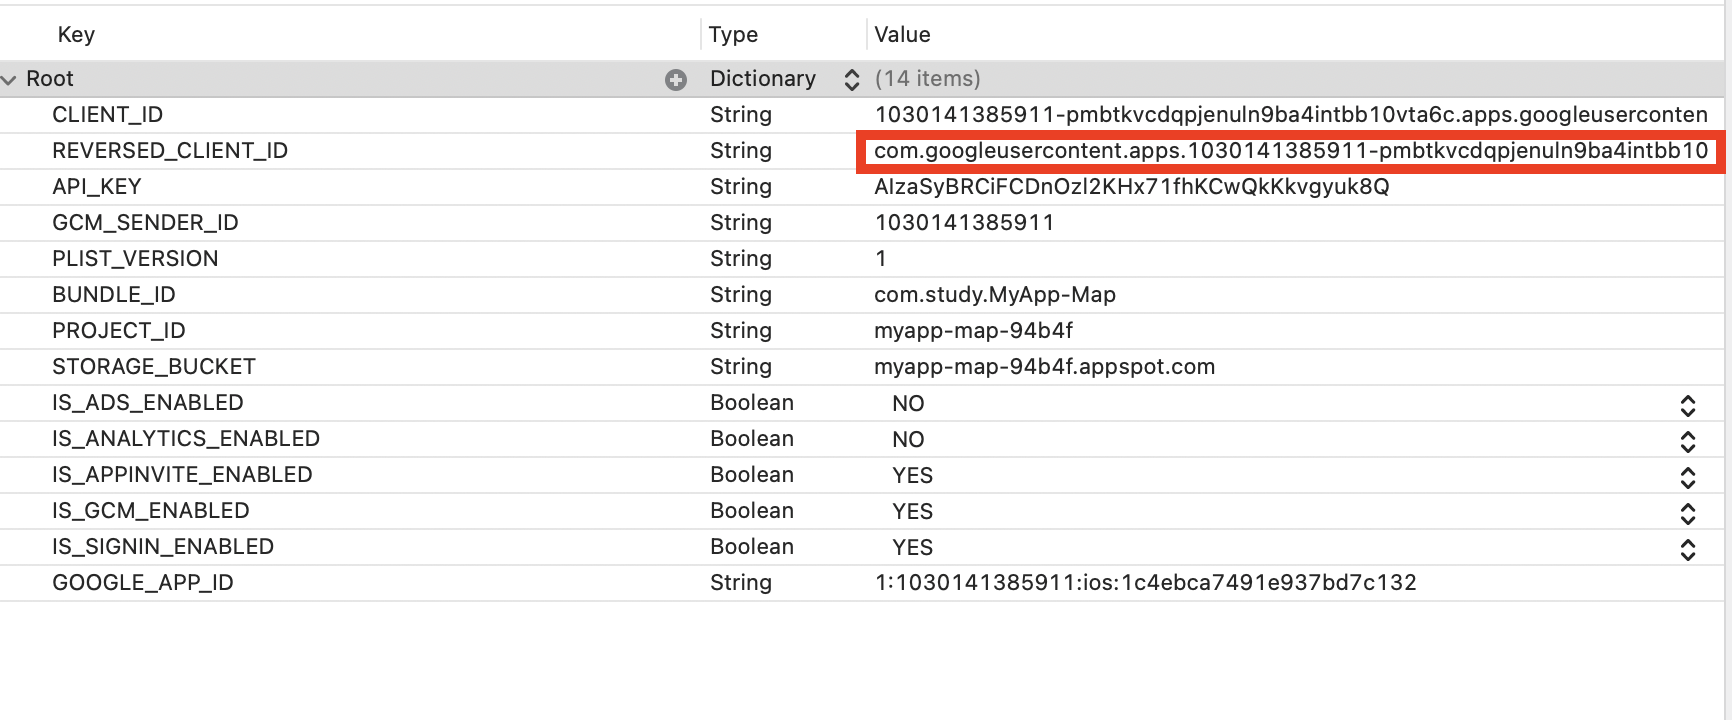Toggle IS_ADS_ENABLED boolean value stepper
This screenshot has width=1732, height=720.
click(1688, 404)
